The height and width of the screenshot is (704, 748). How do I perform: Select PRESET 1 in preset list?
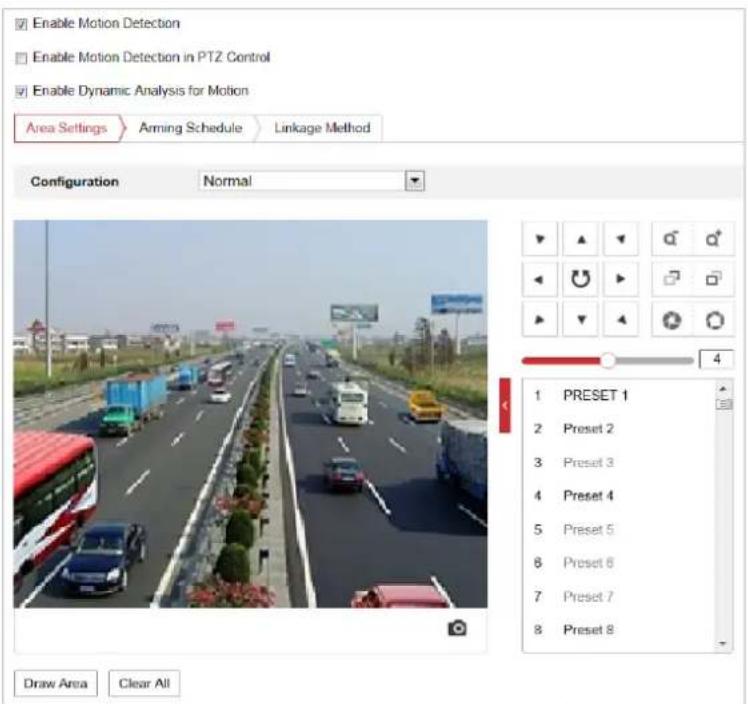pos(619,395)
